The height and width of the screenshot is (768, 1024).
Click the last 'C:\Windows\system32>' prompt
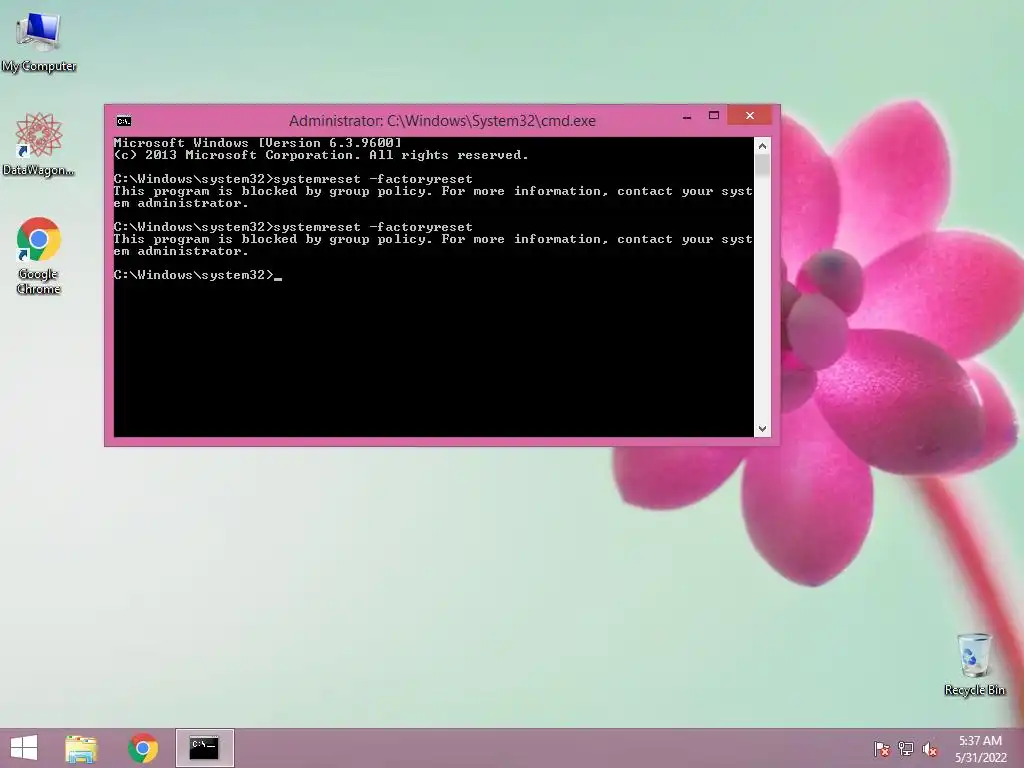point(194,275)
